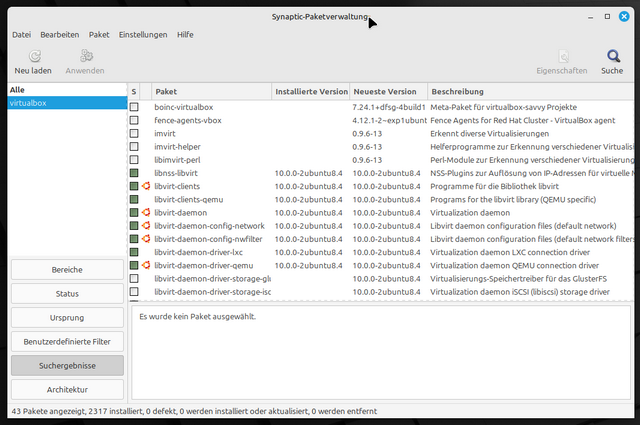Click 'Virtualization daemon LXC connection driver' description

510,252
